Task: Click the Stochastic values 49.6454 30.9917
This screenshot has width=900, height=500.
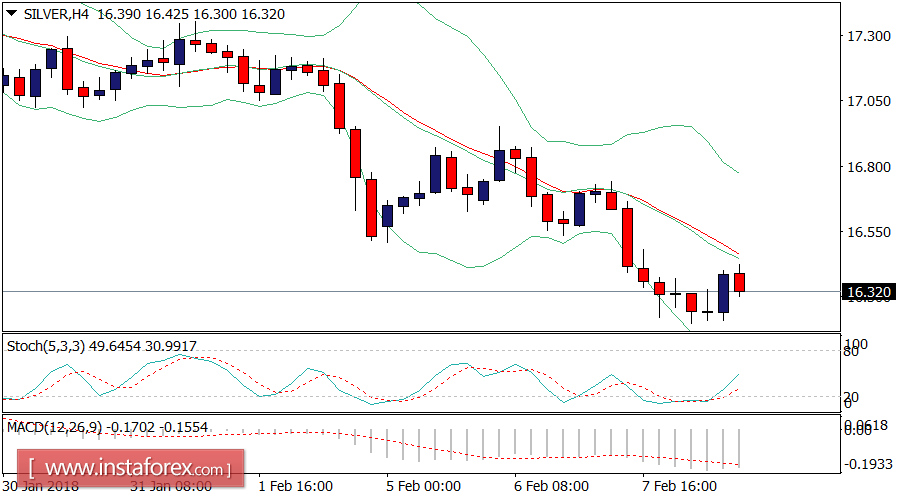Action: tap(142, 346)
